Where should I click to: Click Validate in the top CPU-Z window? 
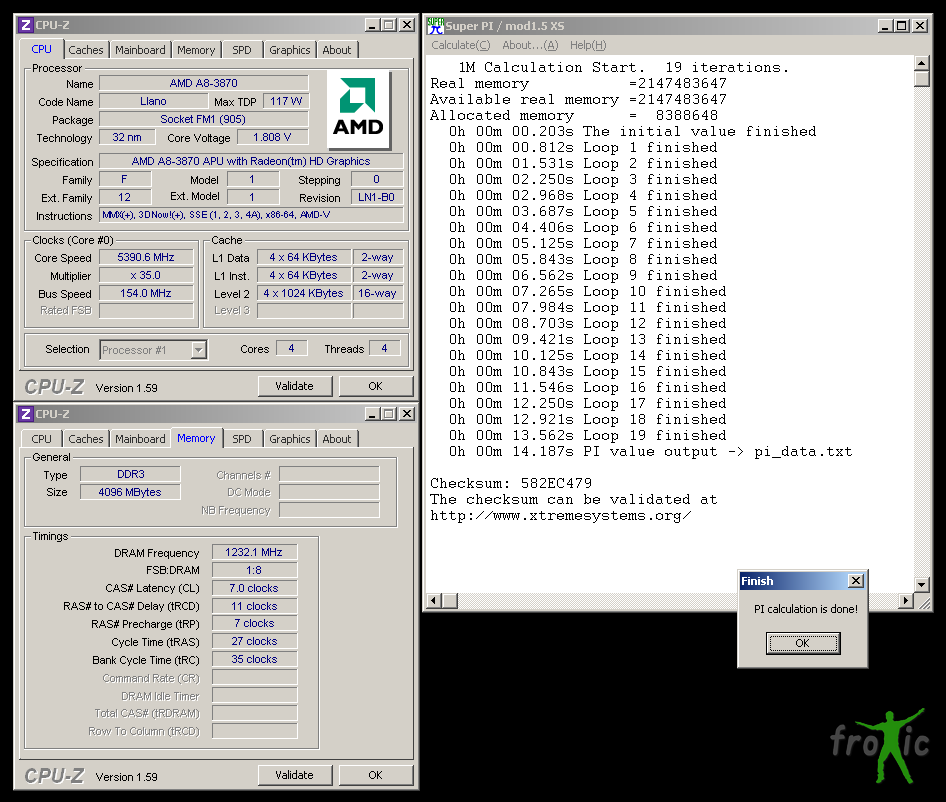tap(295, 386)
